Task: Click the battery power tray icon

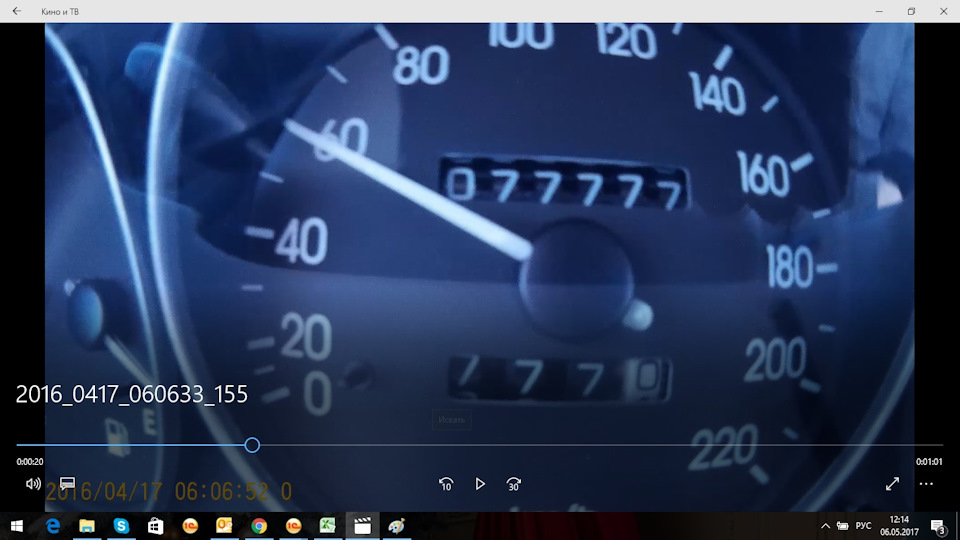Action: click(843, 526)
